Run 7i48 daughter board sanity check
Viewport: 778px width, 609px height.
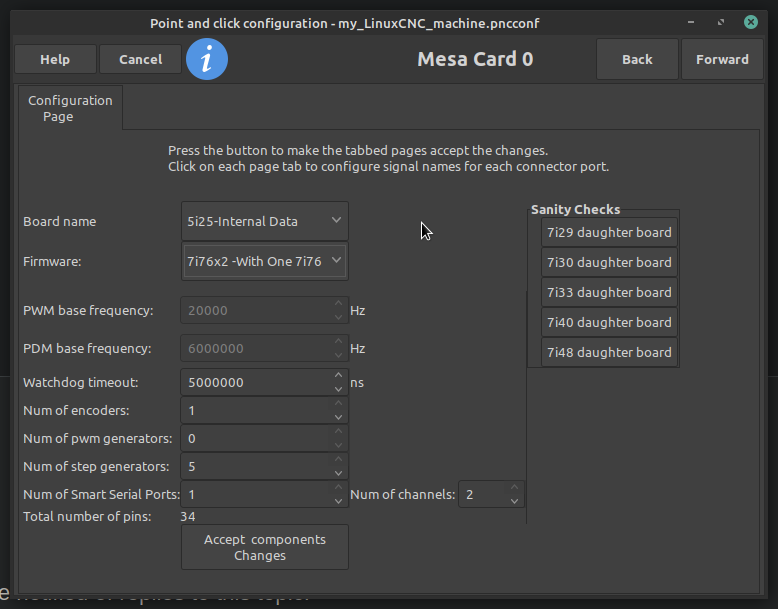pos(609,352)
